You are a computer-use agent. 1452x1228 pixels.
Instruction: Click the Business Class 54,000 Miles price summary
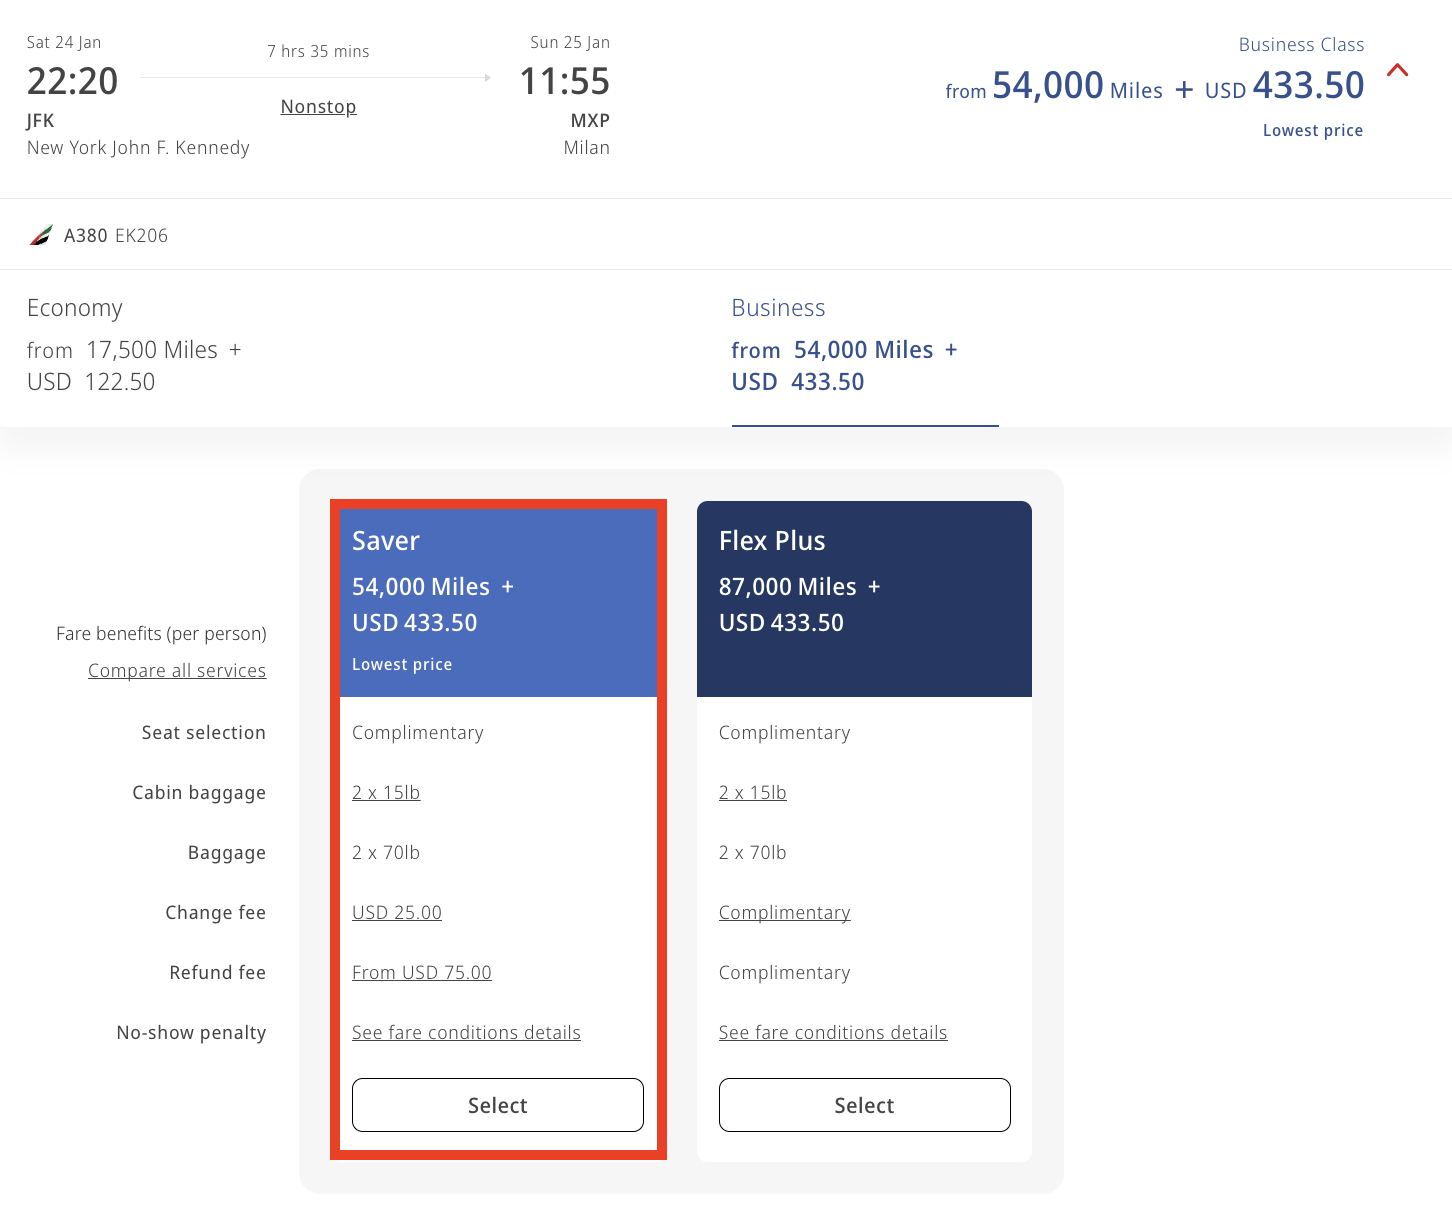[x=1154, y=87]
